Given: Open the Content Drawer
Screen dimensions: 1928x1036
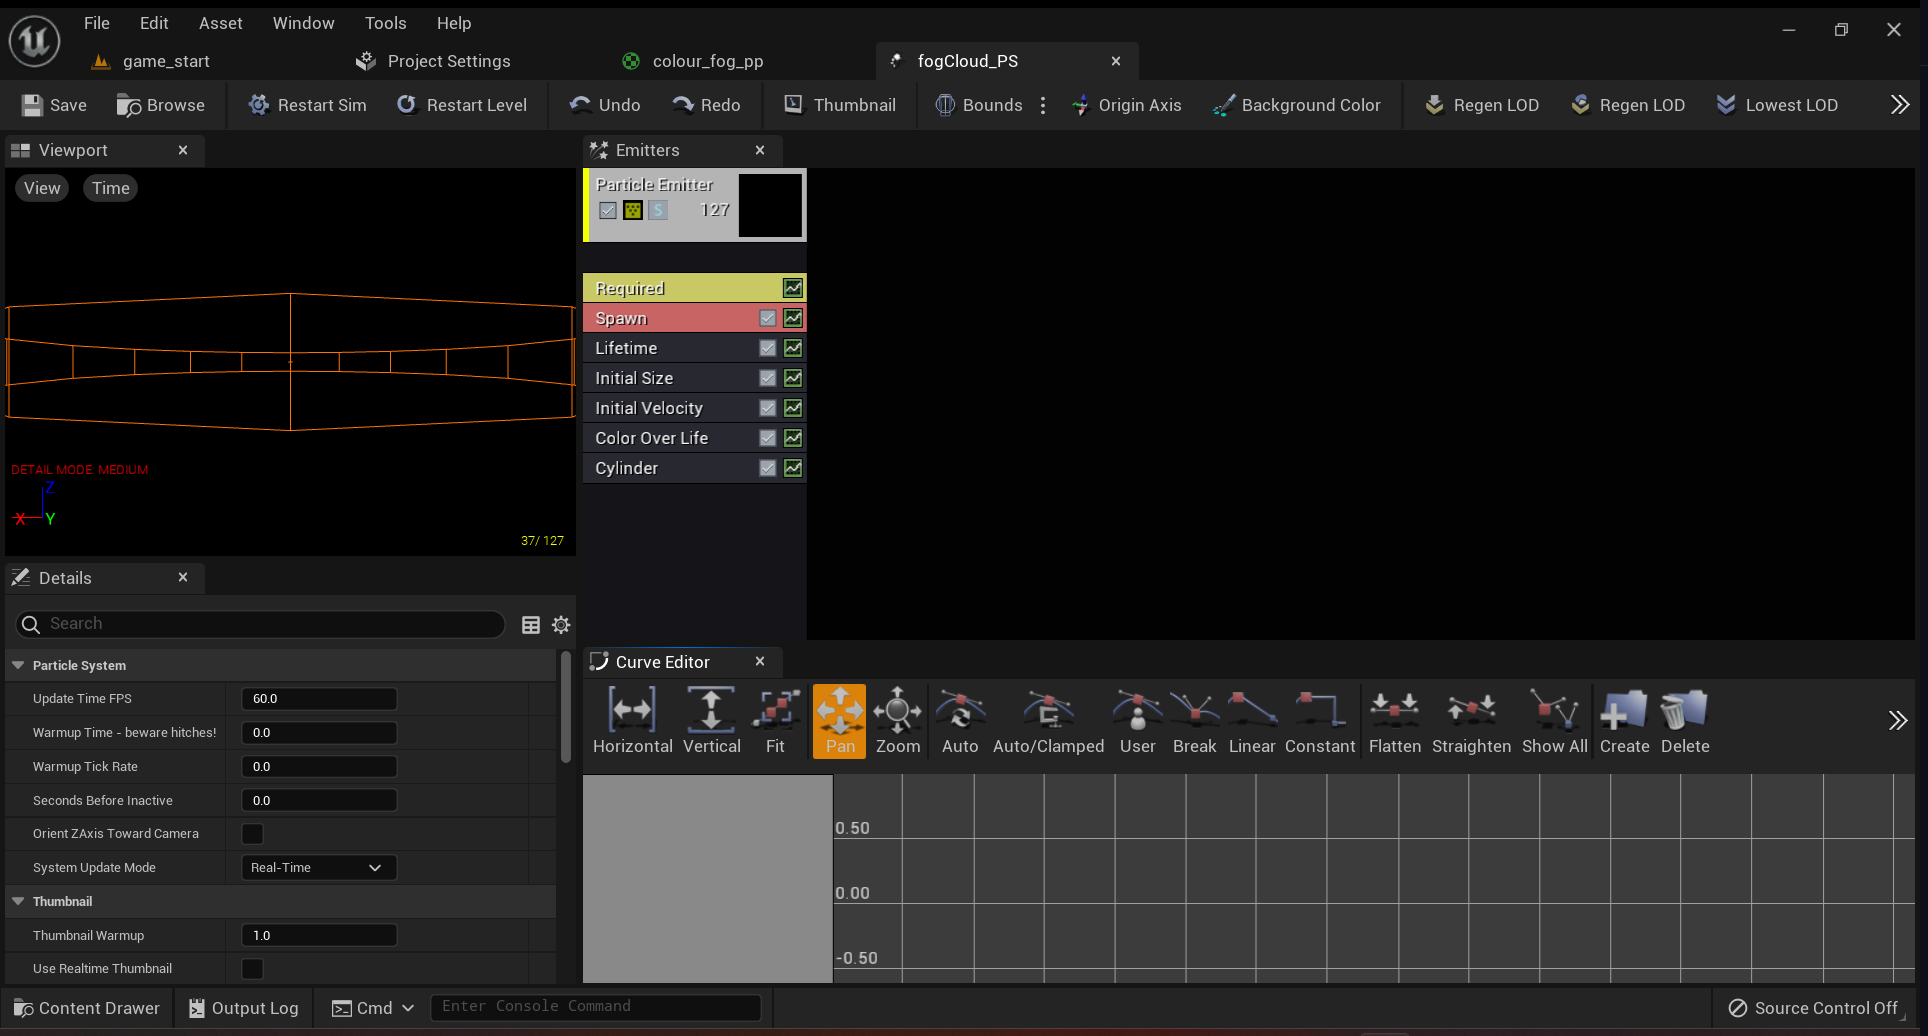Looking at the screenshot, I should pos(87,1008).
